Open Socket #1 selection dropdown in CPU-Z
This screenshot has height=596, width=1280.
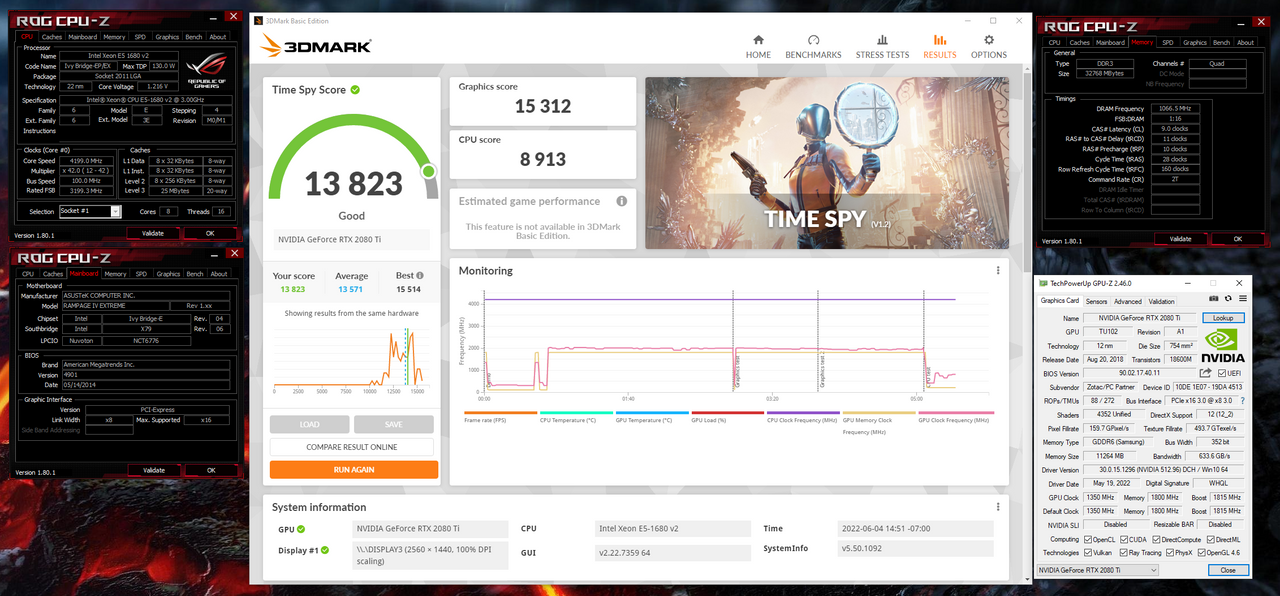pyautogui.click(x=90, y=211)
